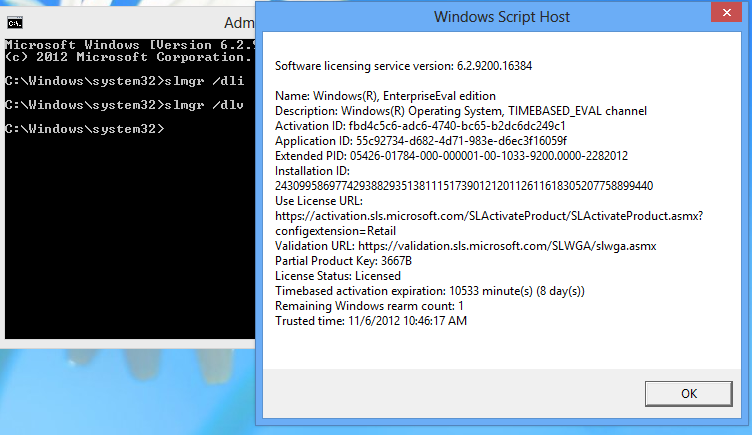Click the 'slmgr /dli' command line
Image resolution: width=752 pixels, height=435 pixels.
coord(125,81)
